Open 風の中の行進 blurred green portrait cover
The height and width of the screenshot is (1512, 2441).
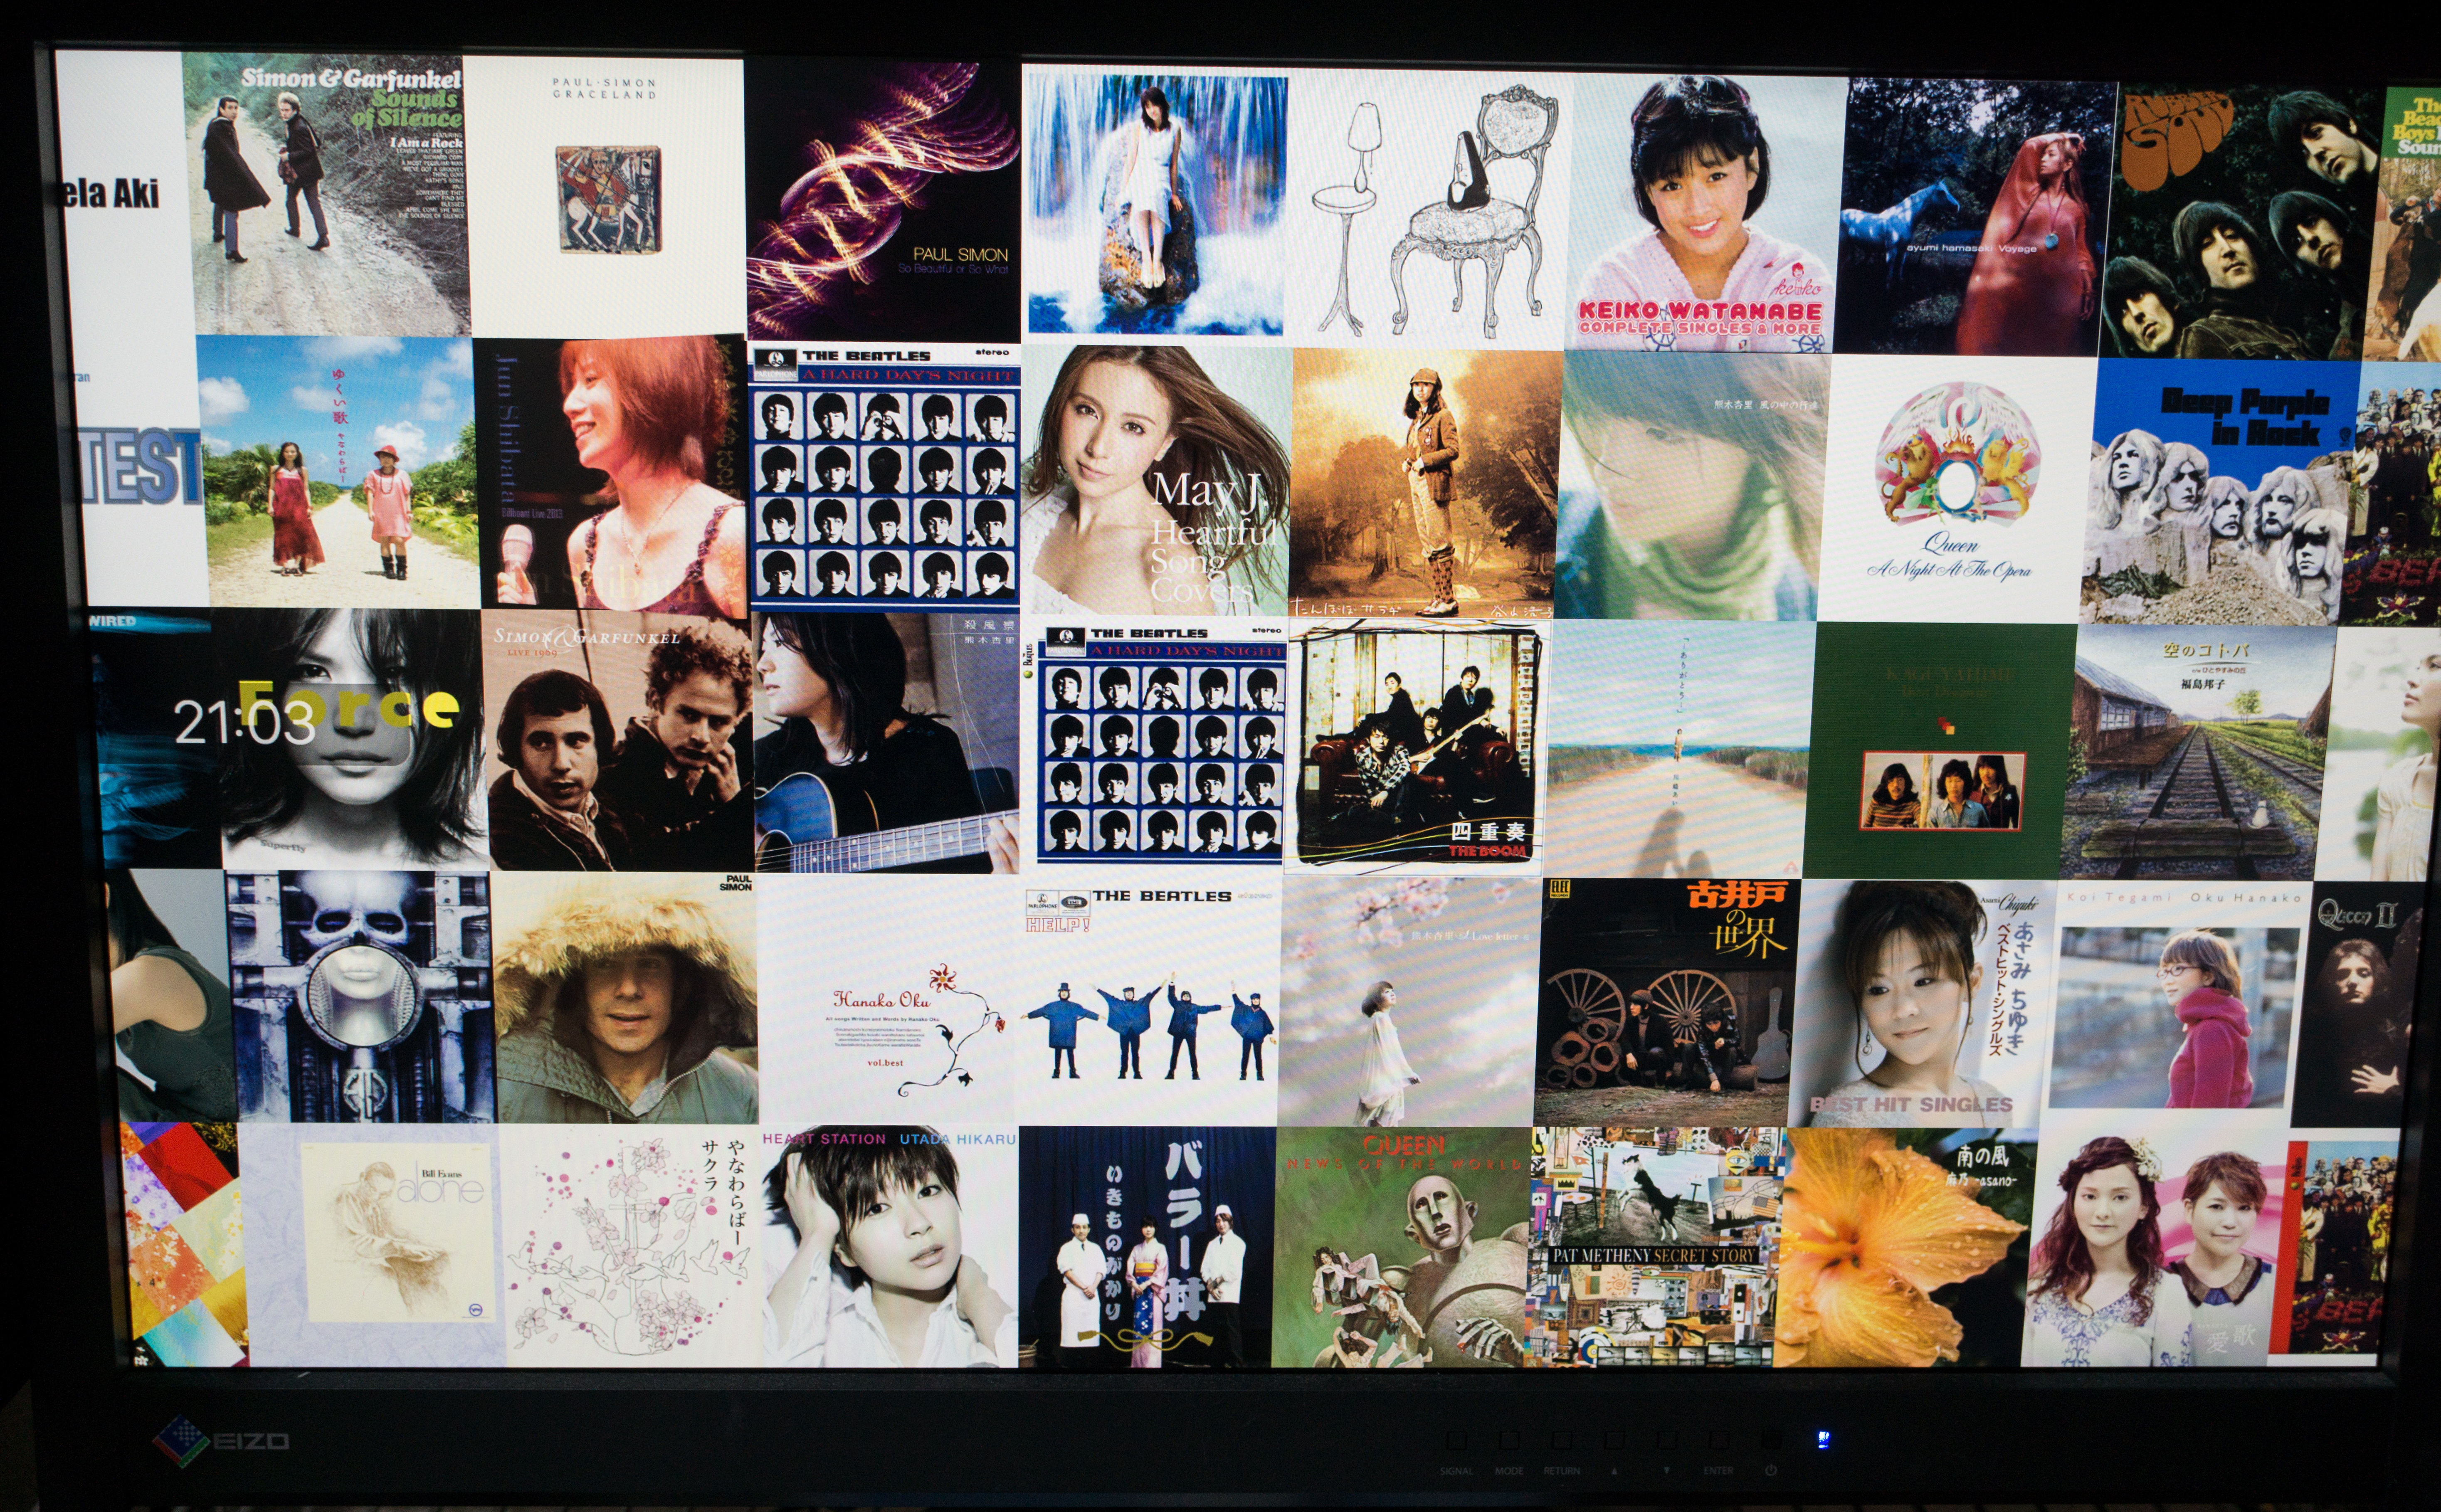[x=1692, y=486]
